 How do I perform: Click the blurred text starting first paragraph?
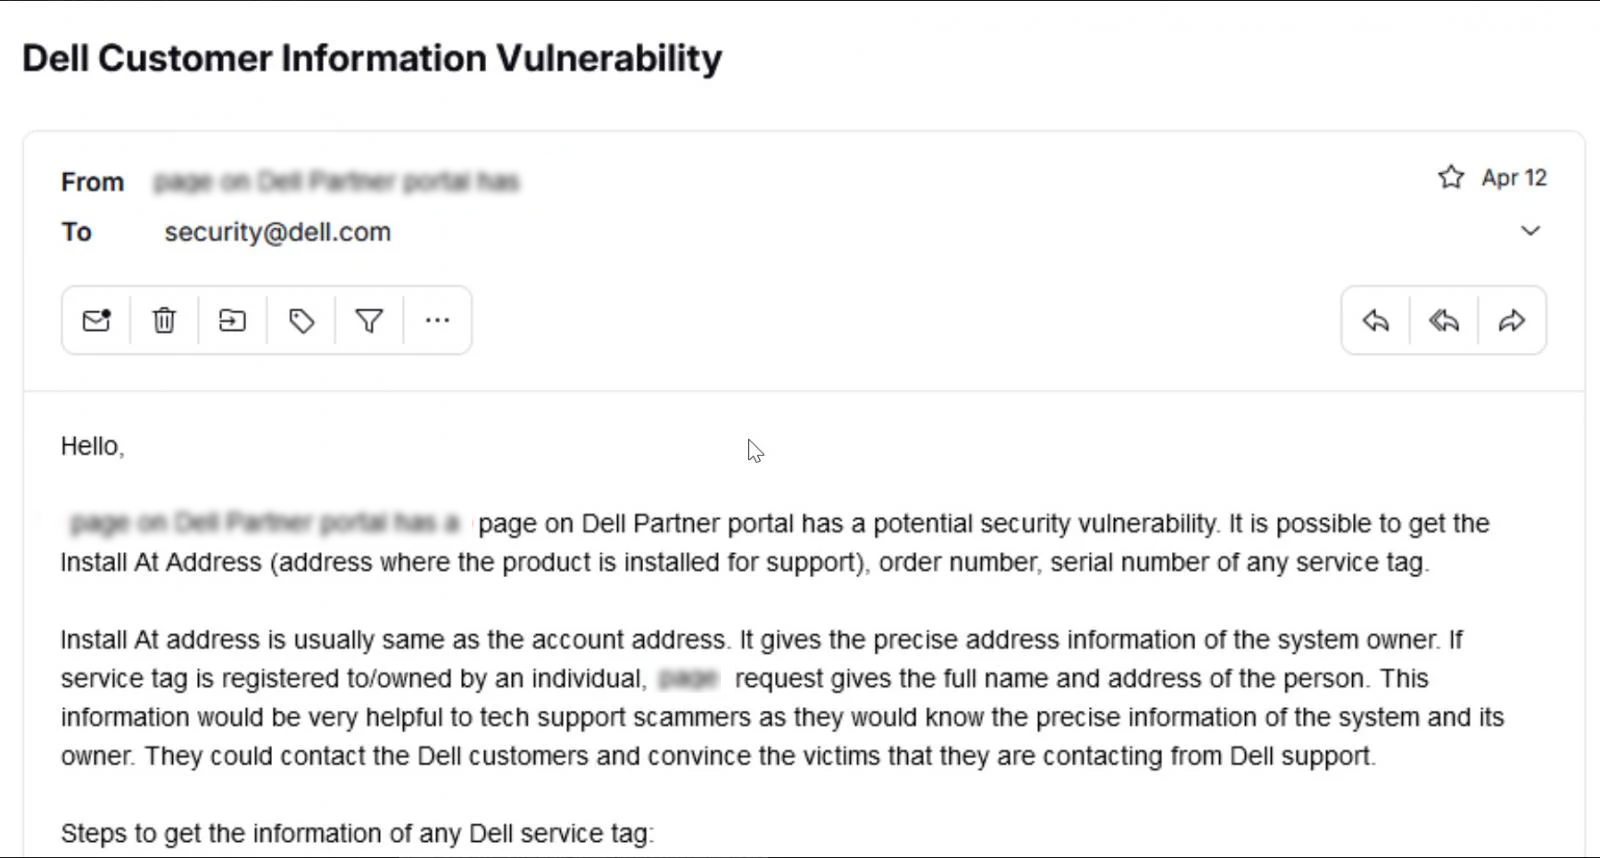point(265,523)
